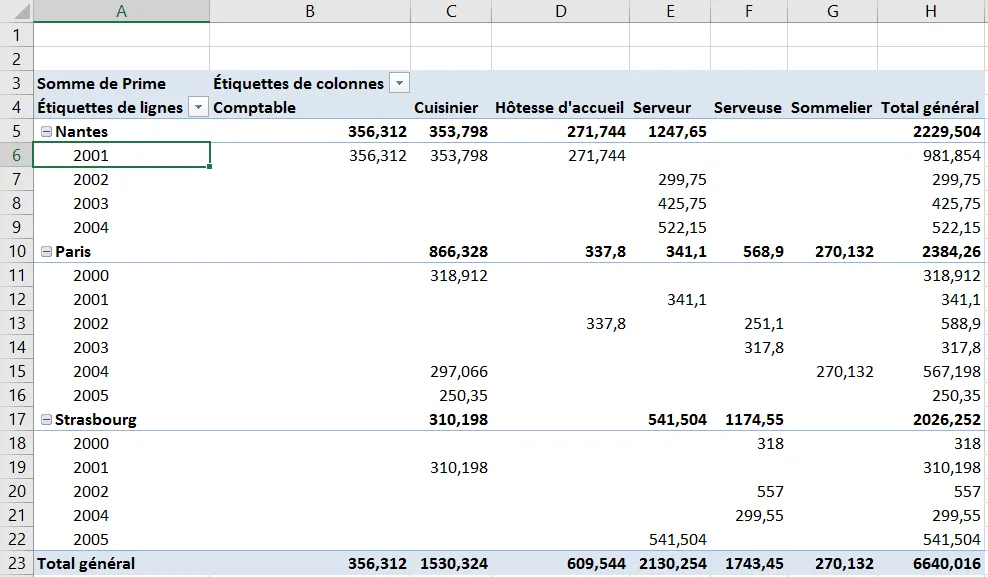Image resolution: width=988 pixels, height=577 pixels.
Task: Select the Hôtesse d'accueil header cell
Action: tap(561, 108)
